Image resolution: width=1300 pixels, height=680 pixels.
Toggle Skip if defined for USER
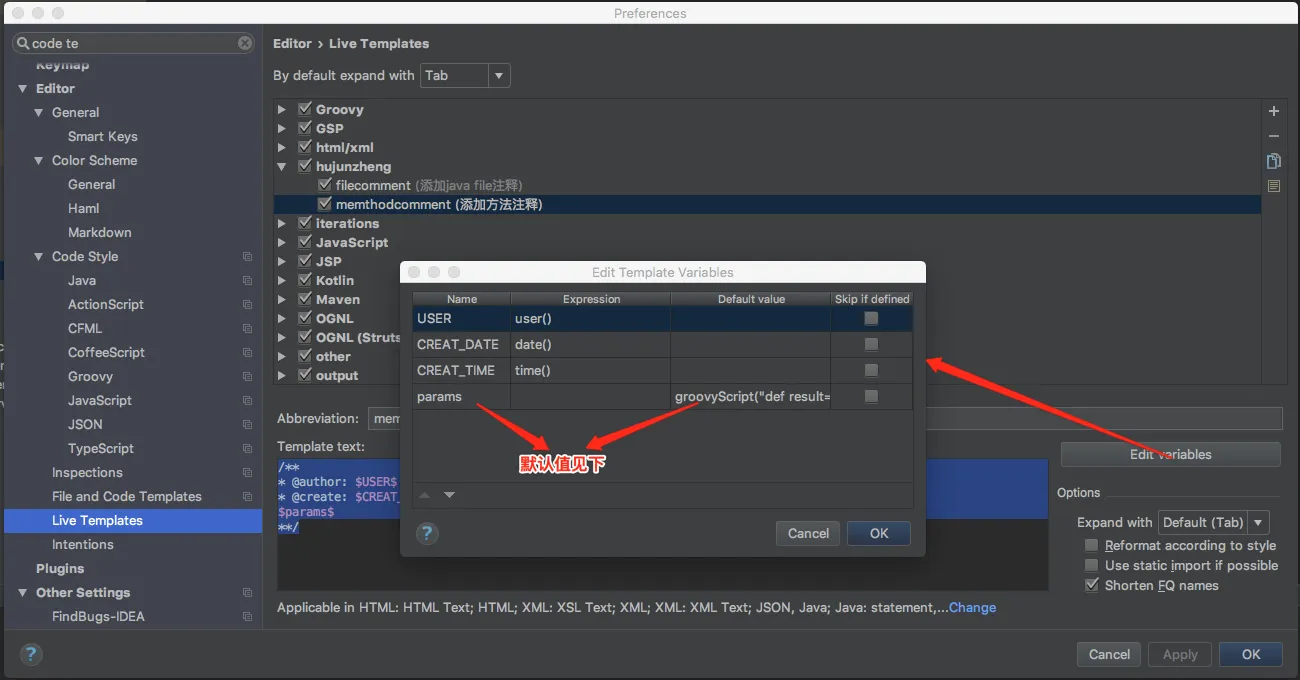[x=871, y=318]
